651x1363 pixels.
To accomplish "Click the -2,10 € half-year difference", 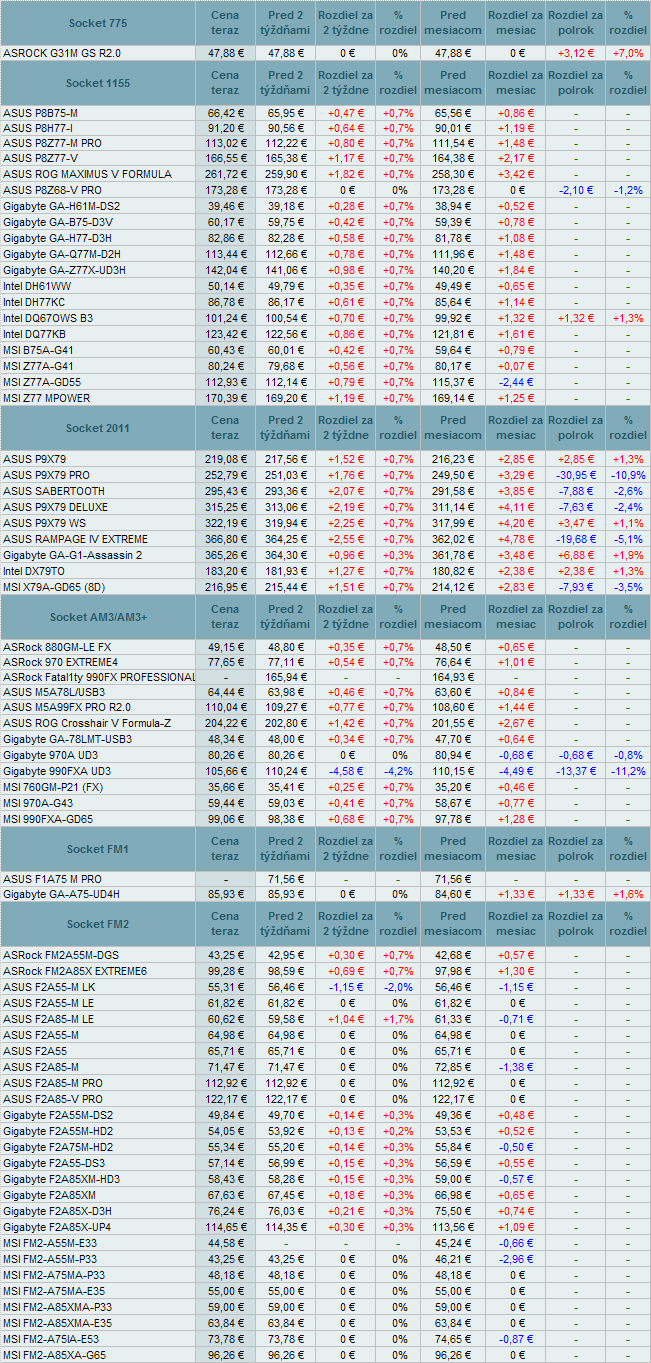I will 575,190.
